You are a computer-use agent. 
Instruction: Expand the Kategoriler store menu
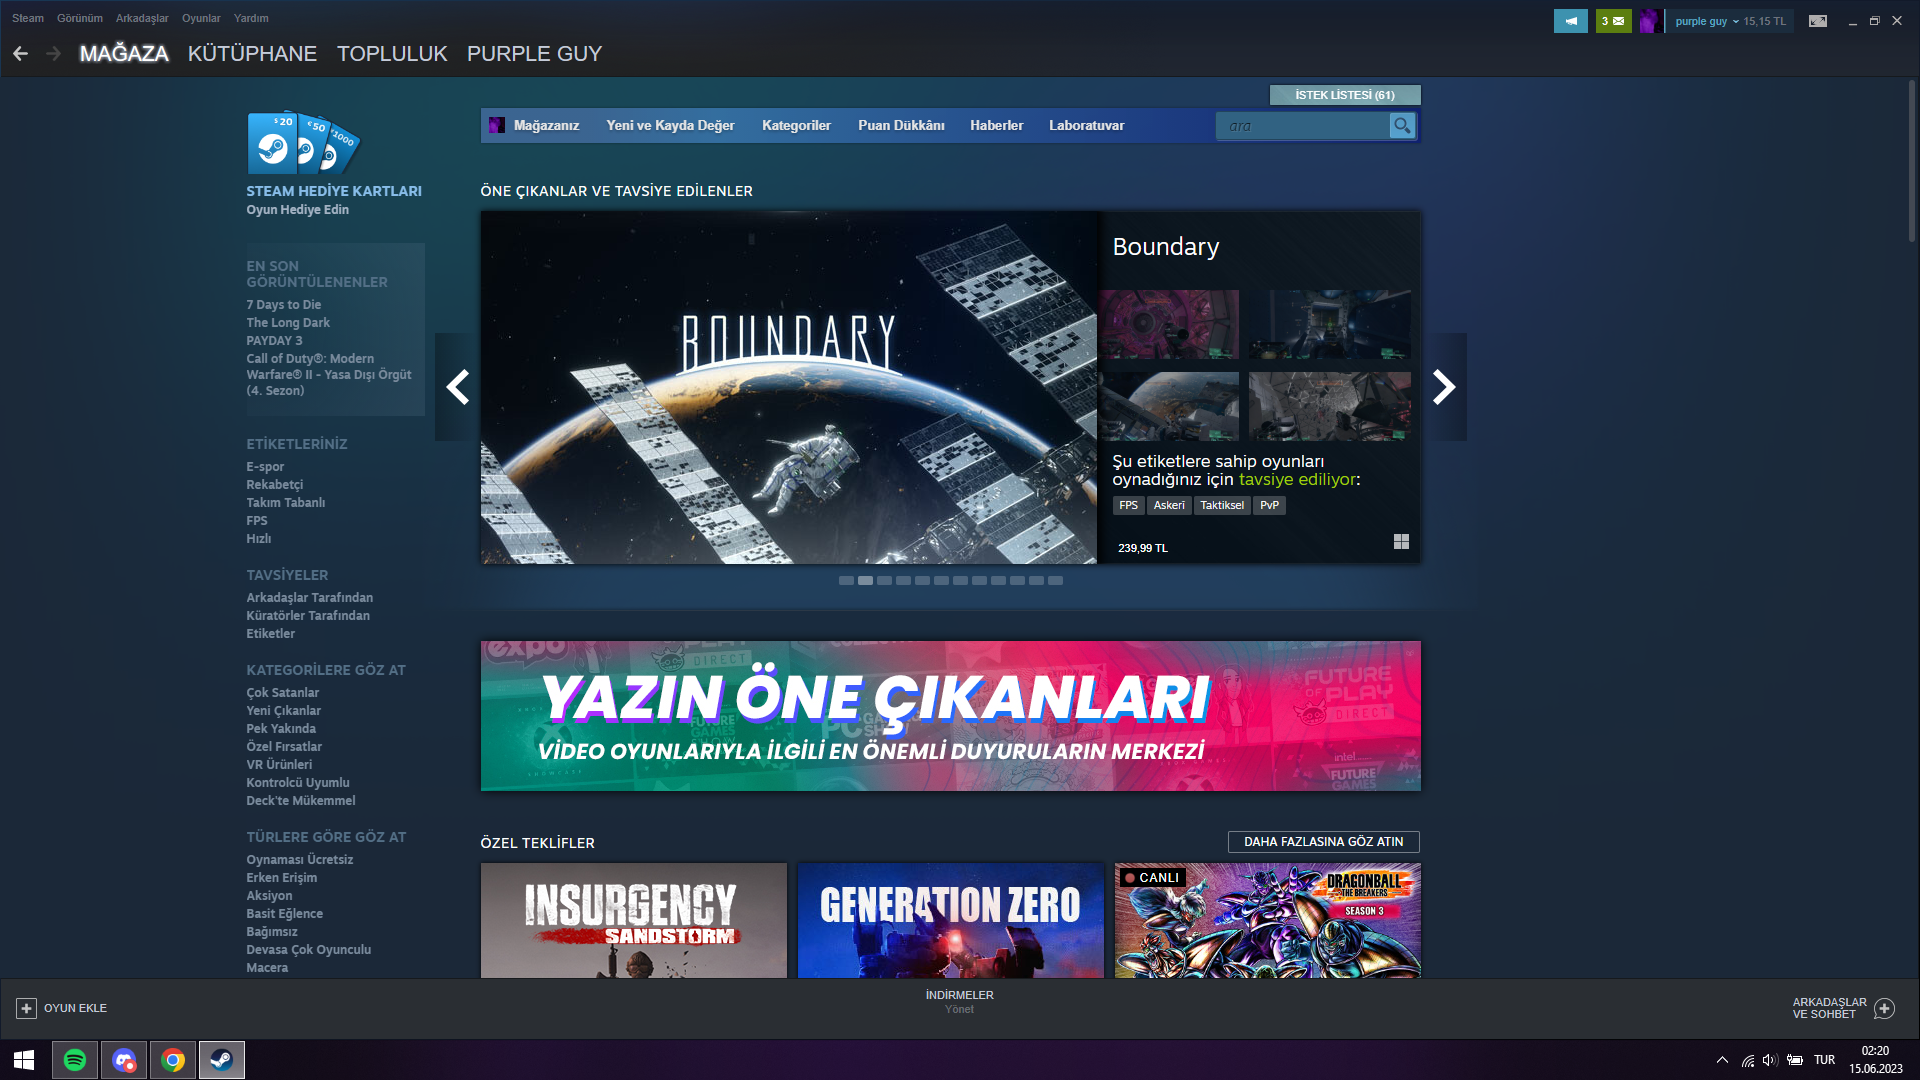tap(796, 126)
